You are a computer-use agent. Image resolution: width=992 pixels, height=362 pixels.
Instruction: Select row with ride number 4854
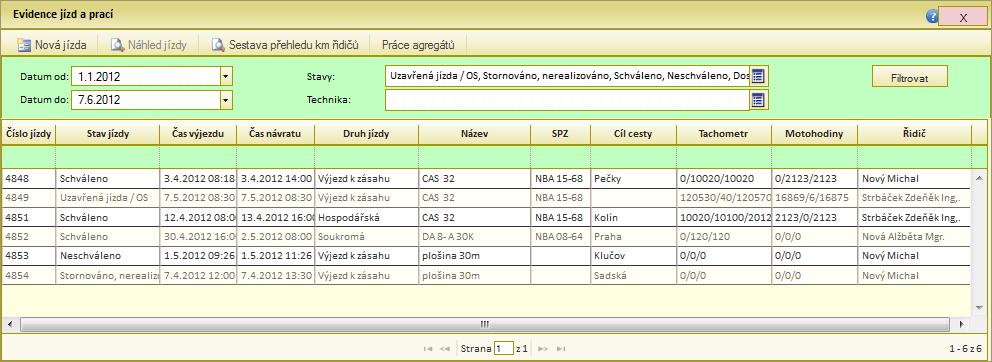tap(486, 275)
